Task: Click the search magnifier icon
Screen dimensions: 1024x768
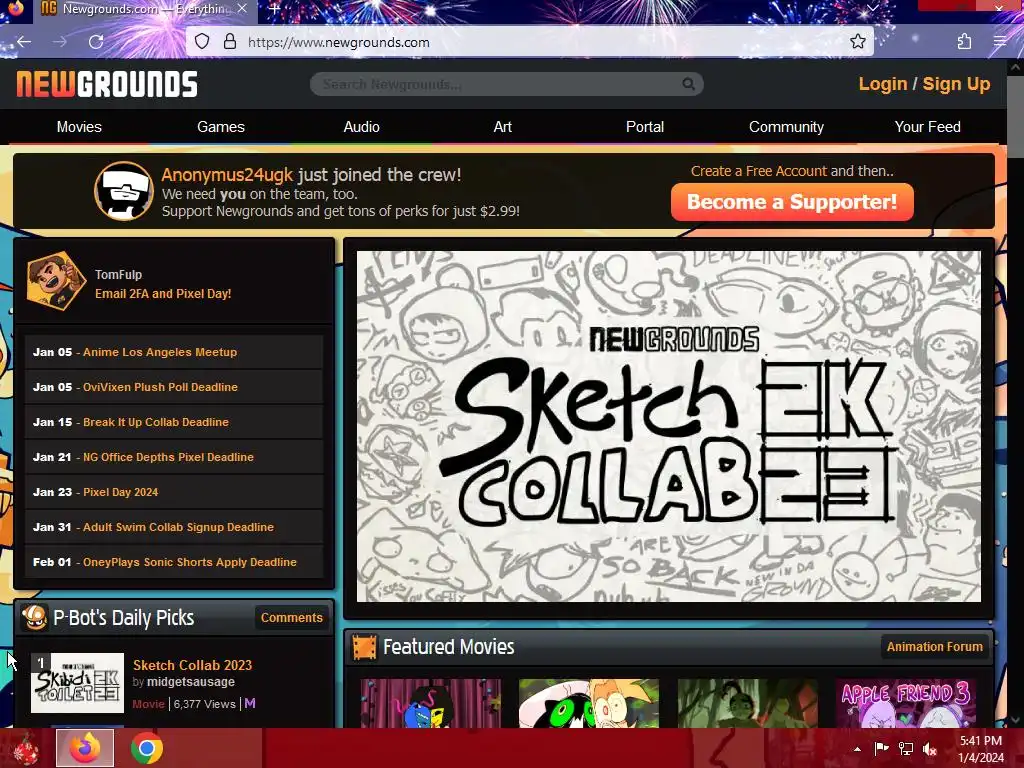Action: point(688,84)
